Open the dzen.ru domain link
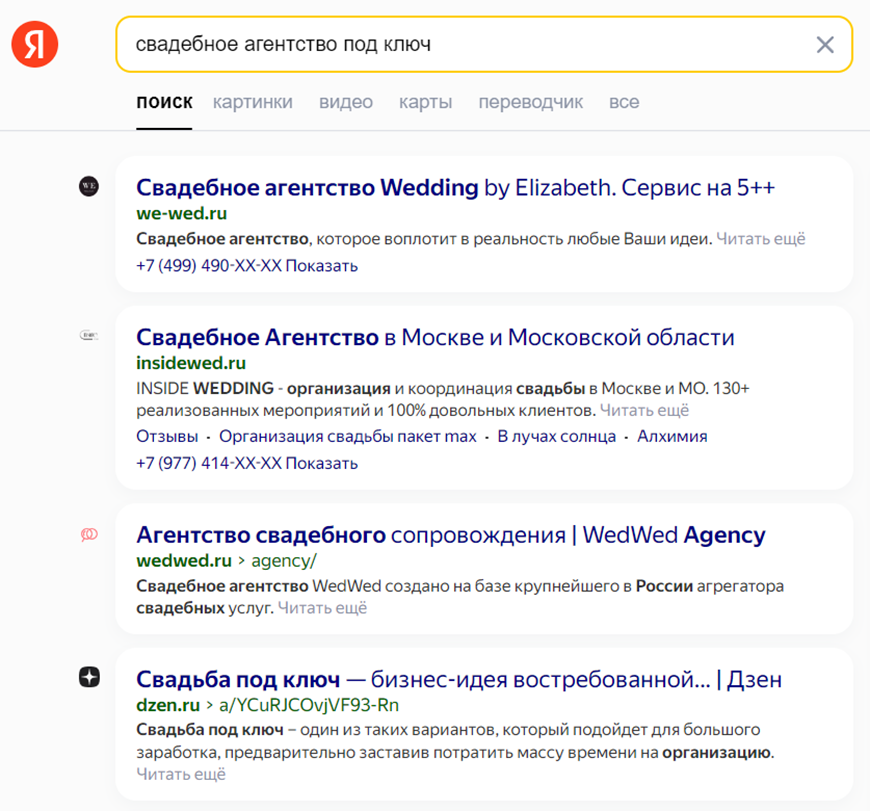This screenshot has width=870, height=811. point(168,705)
